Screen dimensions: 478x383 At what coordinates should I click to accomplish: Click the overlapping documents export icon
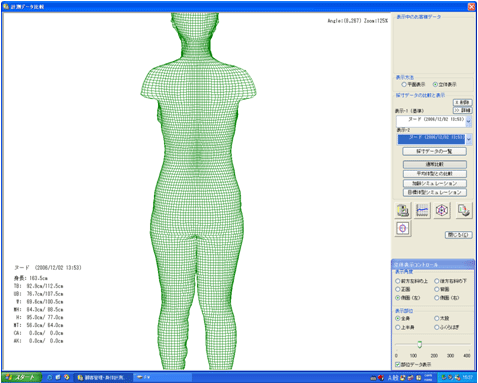tap(464, 210)
